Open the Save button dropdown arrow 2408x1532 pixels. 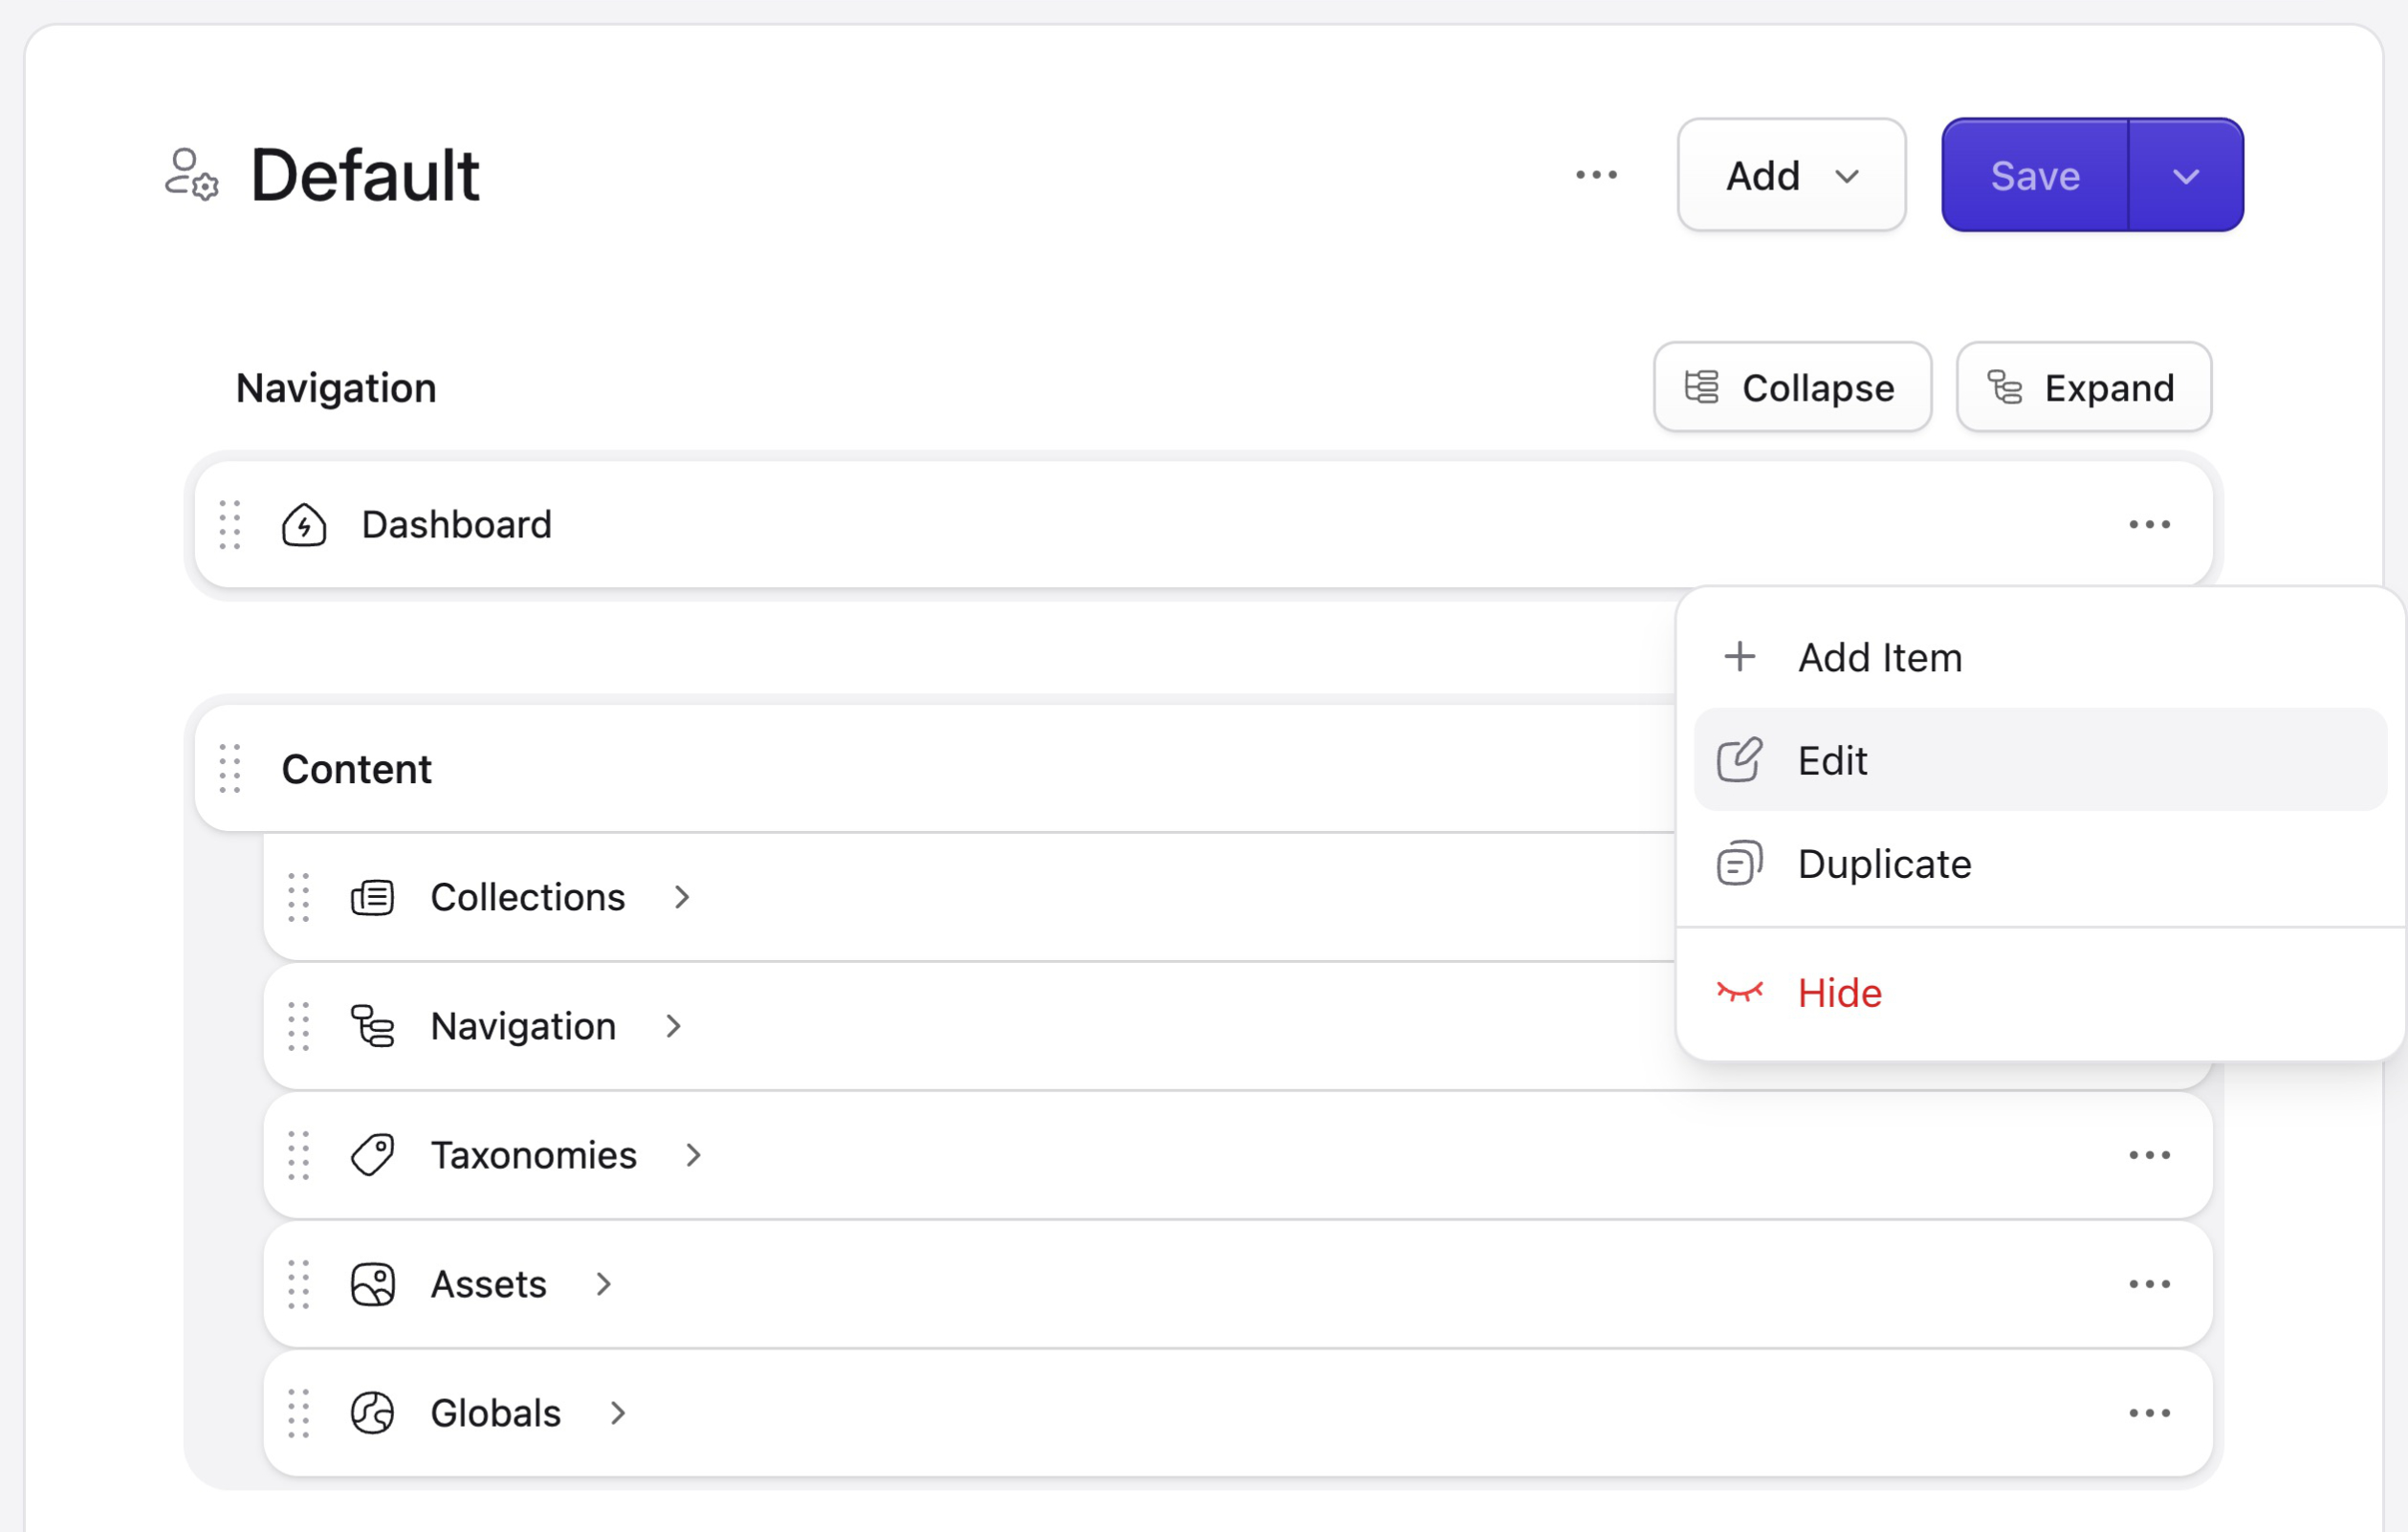pos(2186,175)
